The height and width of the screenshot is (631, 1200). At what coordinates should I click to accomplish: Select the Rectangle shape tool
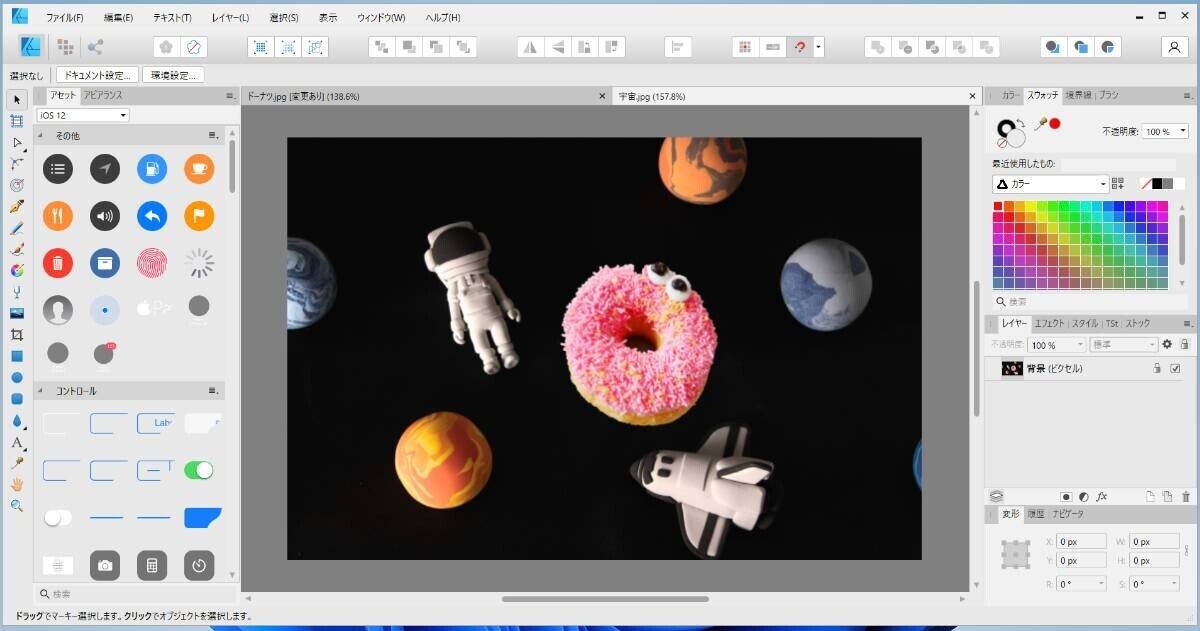tap(17, 356)
